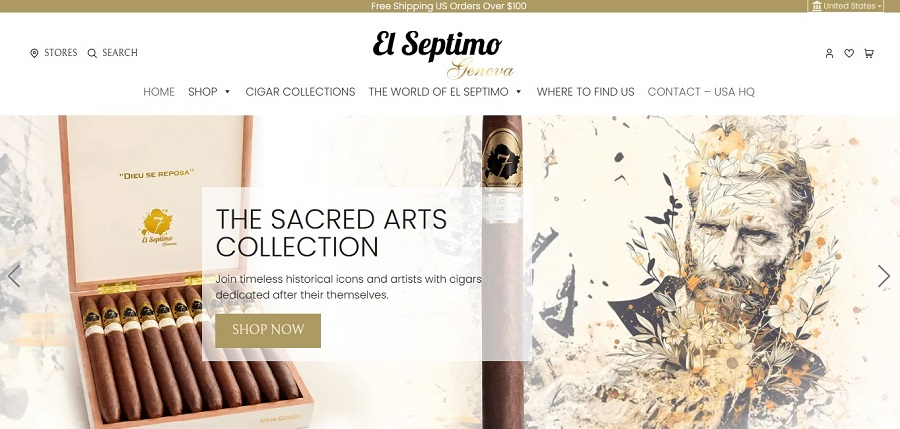Expand The World of El Septimo arrow

click(x=519, y=92)
